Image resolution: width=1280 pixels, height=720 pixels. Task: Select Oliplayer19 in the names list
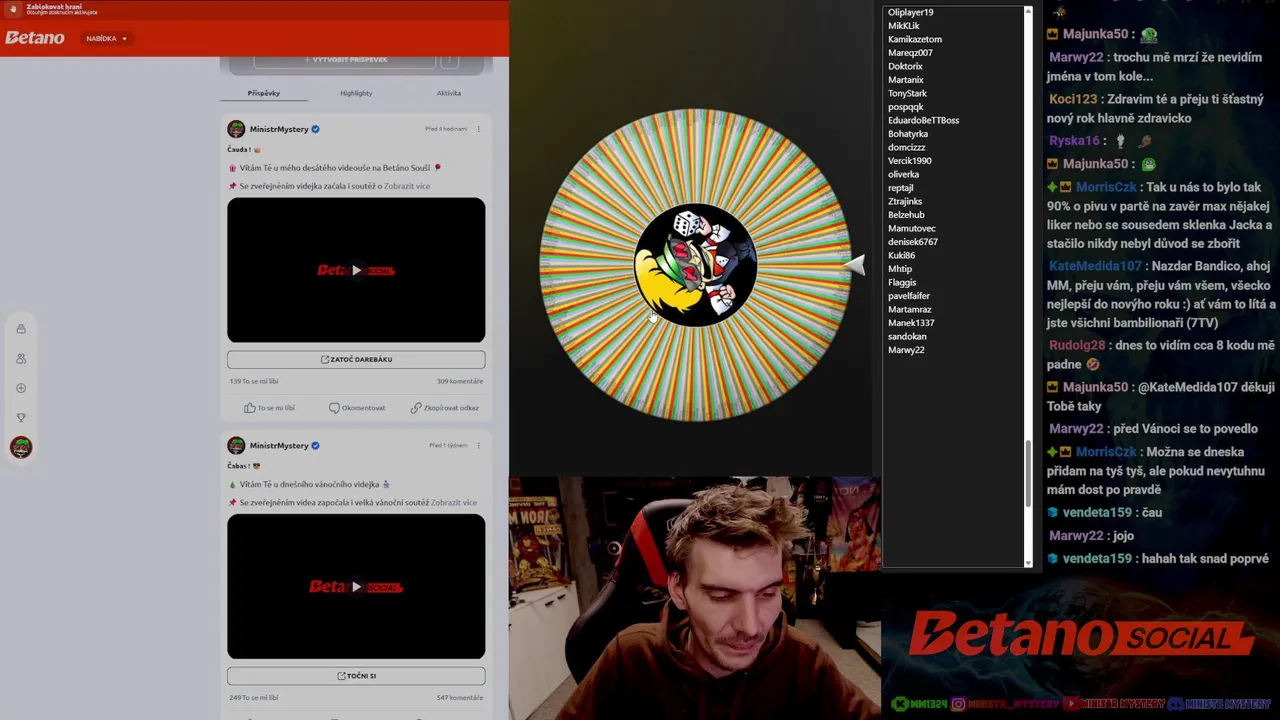911,12
